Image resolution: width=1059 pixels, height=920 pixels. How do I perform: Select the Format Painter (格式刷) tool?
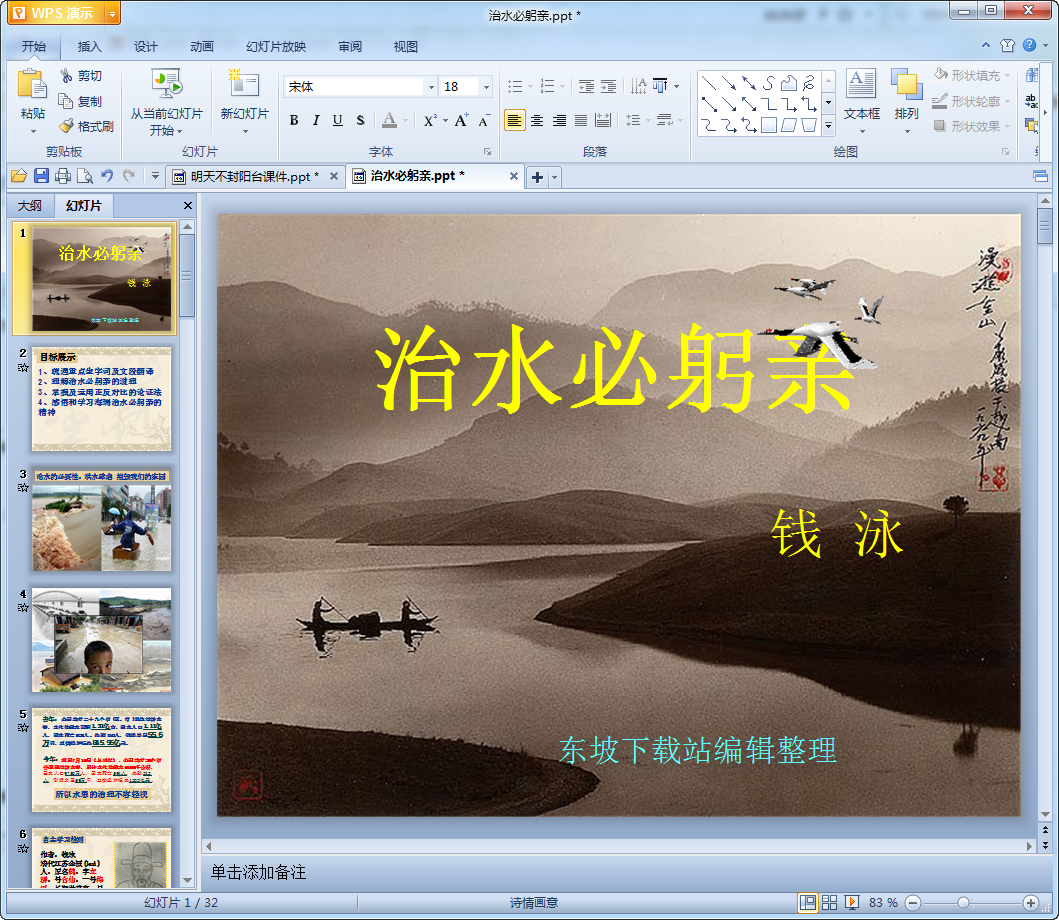click(x=86, y=126)
